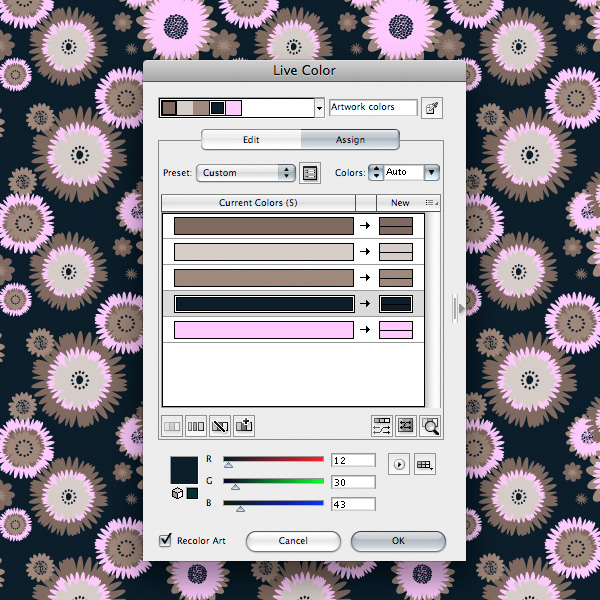Click the New column header

click(400, 203)
